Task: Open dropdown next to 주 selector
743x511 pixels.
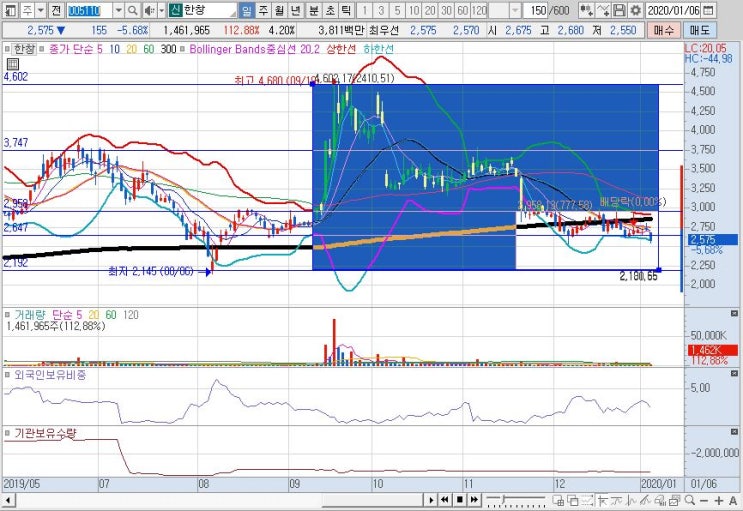Action: pyautogui.click(x=41, y=10)
